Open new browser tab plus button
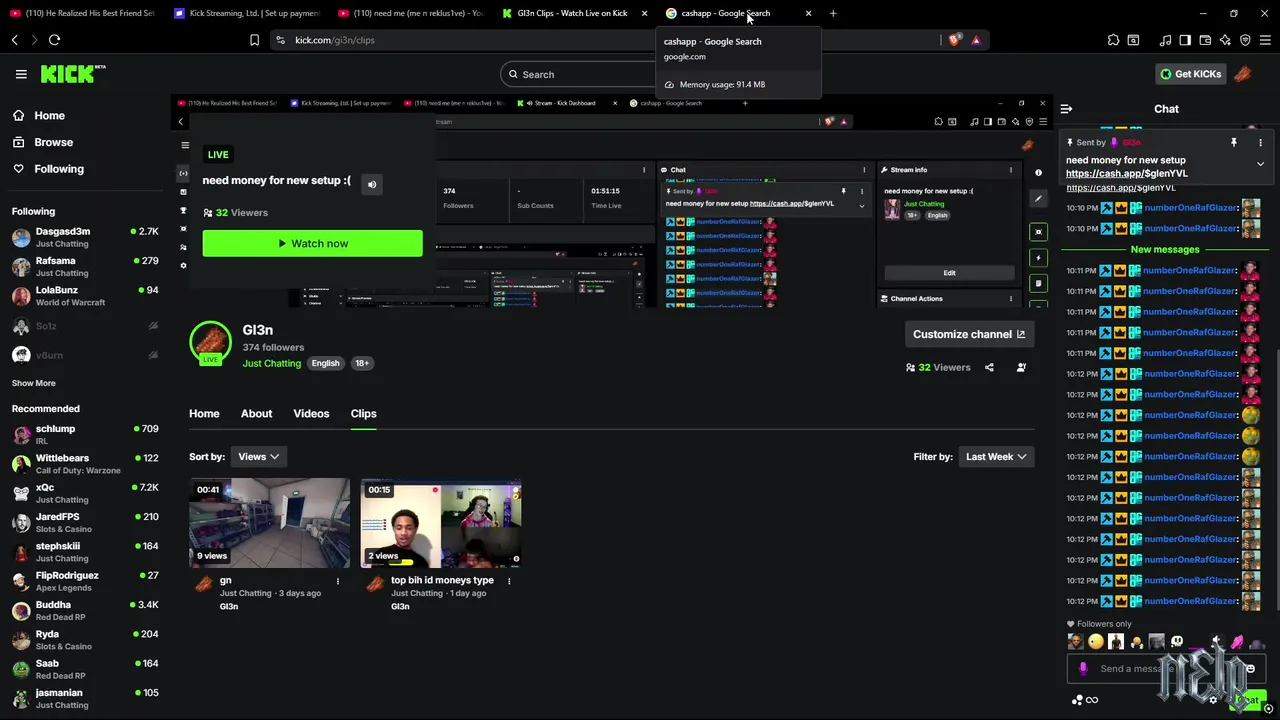This screenshot has width=1280, height=720. pos(833,13)
